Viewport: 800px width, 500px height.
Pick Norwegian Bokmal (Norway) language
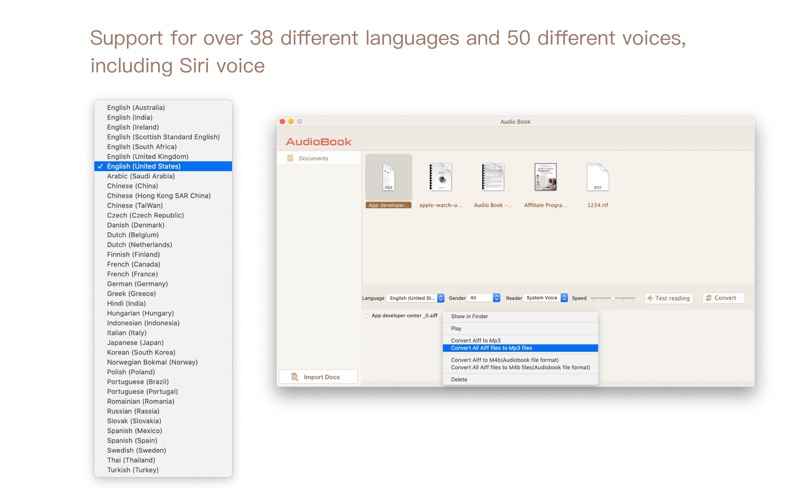tap(163, 362)
